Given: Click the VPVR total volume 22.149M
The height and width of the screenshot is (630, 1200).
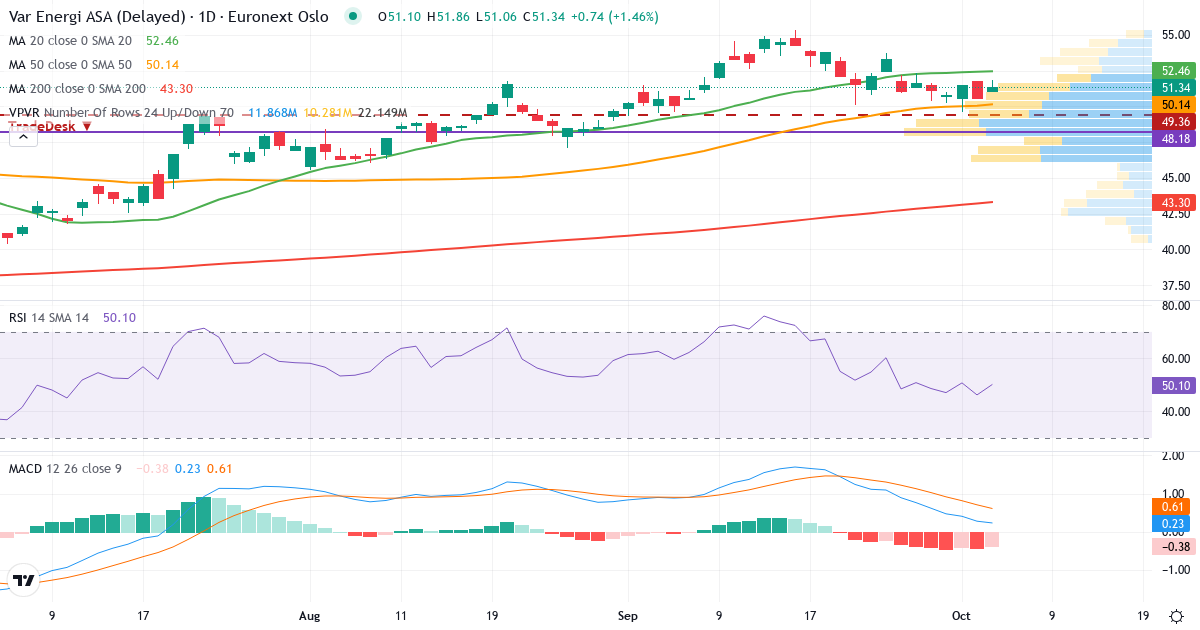Looking at the screenshot, I should coord(382,113).
